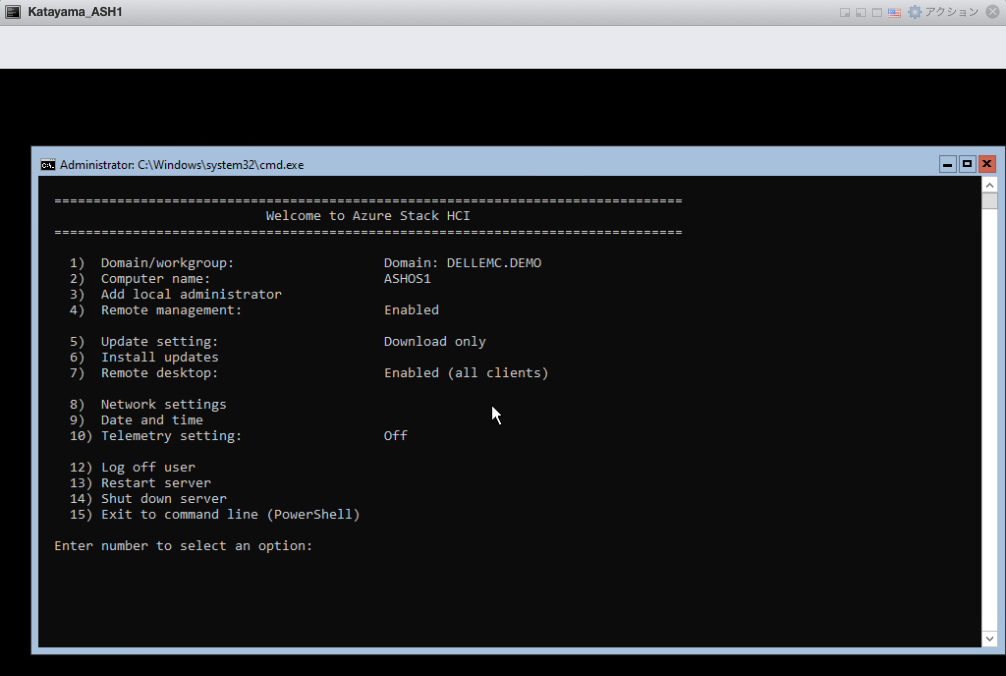Open the アクション gear menu
This screenshot has height=676, width=1006.
[x=943, y=12]
